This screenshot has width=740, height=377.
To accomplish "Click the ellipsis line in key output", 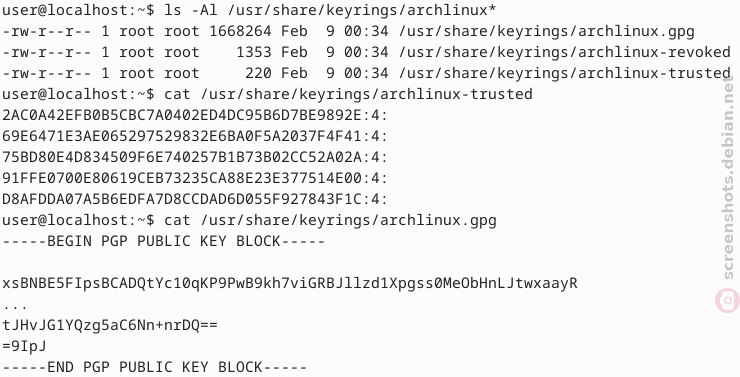I will [15, 306].
